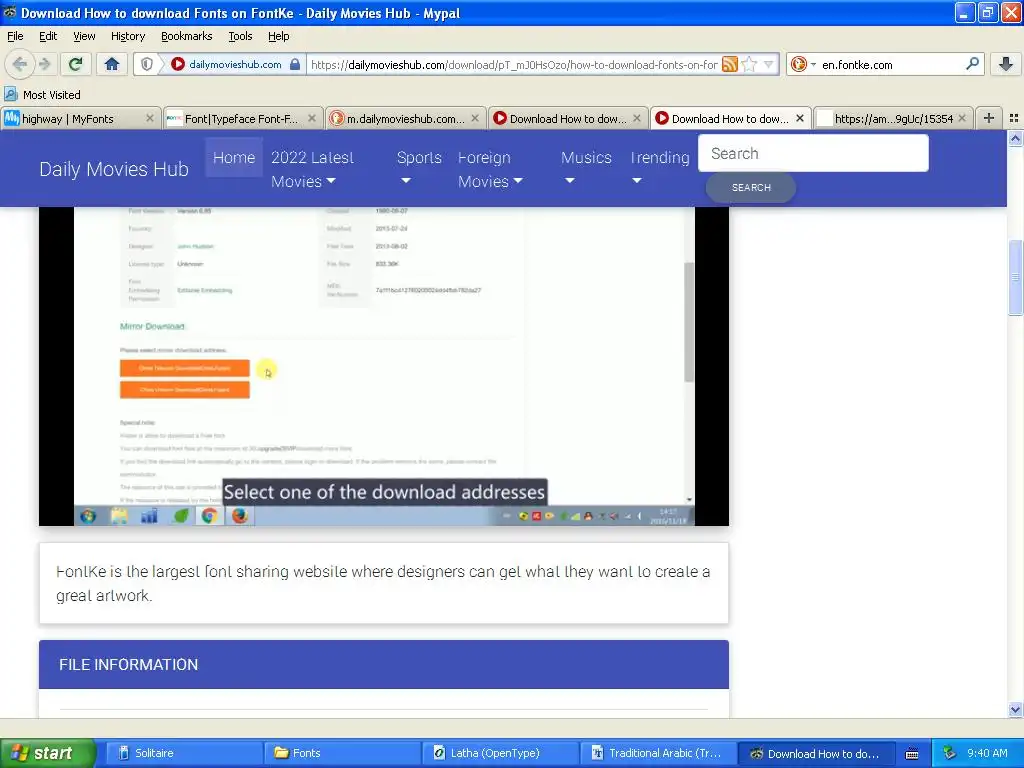Screen dimensions: 1024x768
Task: Expand the Trending navigation dropdown
Action: click(660, 168)
